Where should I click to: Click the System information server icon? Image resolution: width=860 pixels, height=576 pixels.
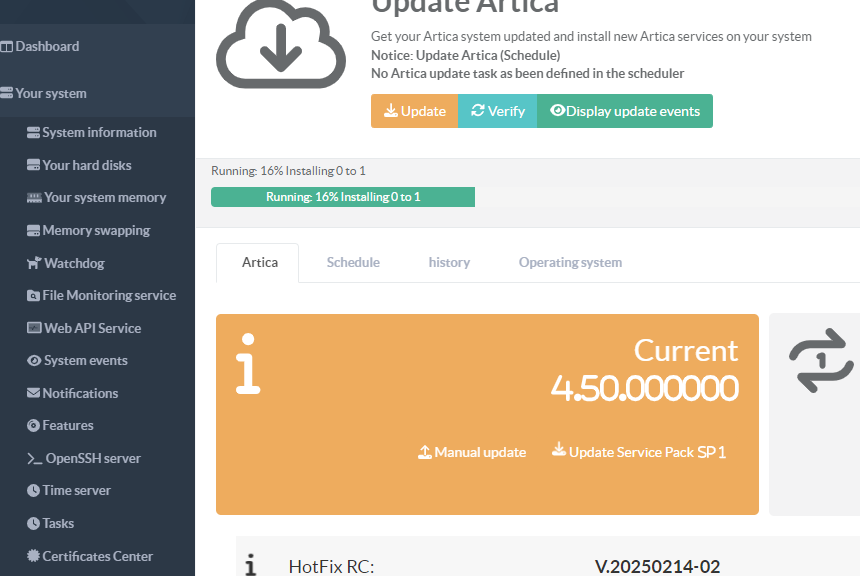tap(34, 132)
